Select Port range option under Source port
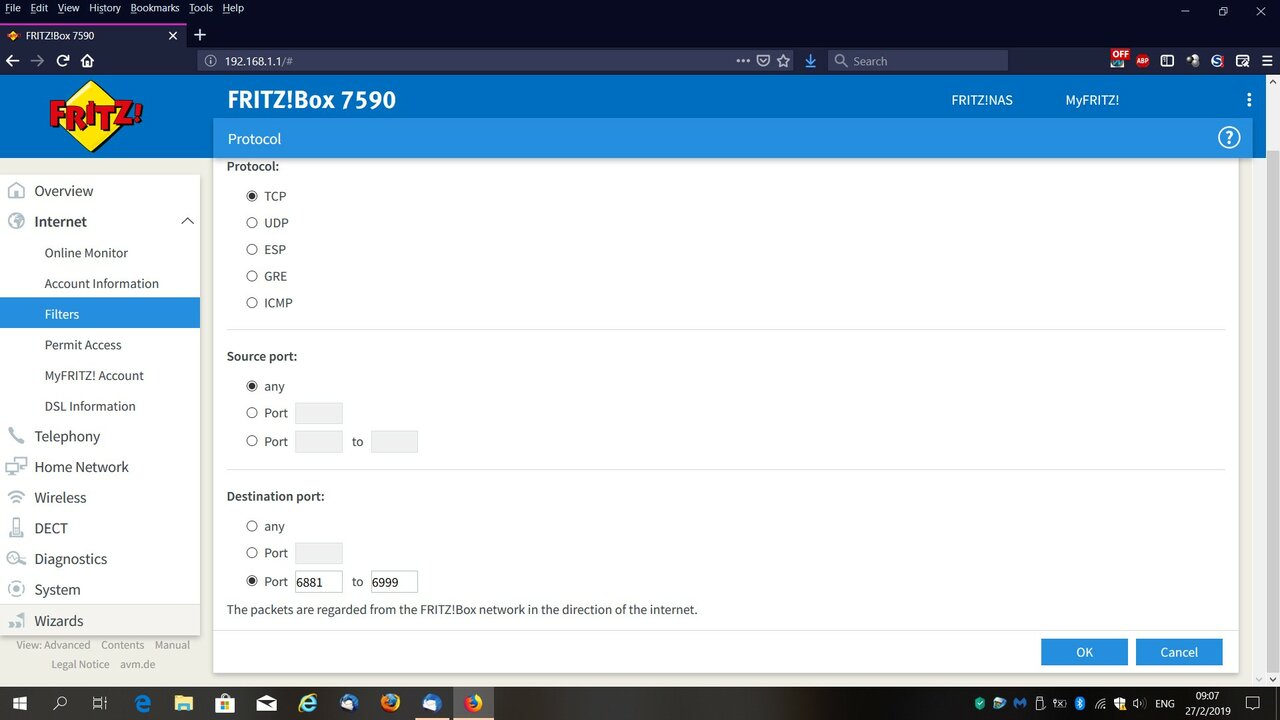Image resolution: width=1280 pixels, height=720 pixels. coord(252,441)
